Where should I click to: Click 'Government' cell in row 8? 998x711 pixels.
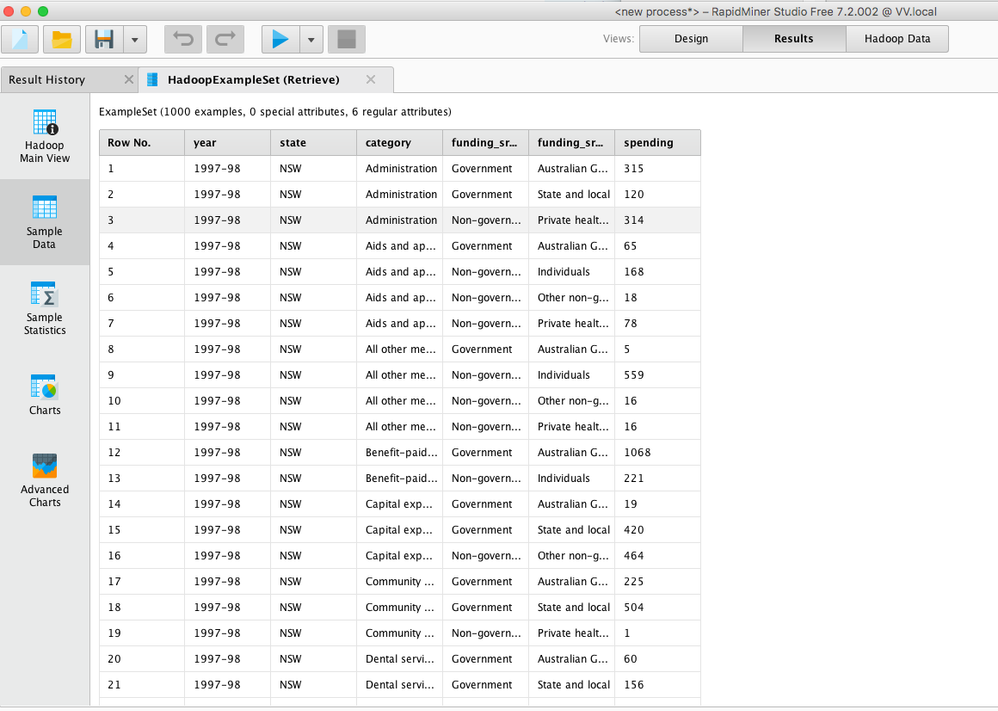[486, 349]
